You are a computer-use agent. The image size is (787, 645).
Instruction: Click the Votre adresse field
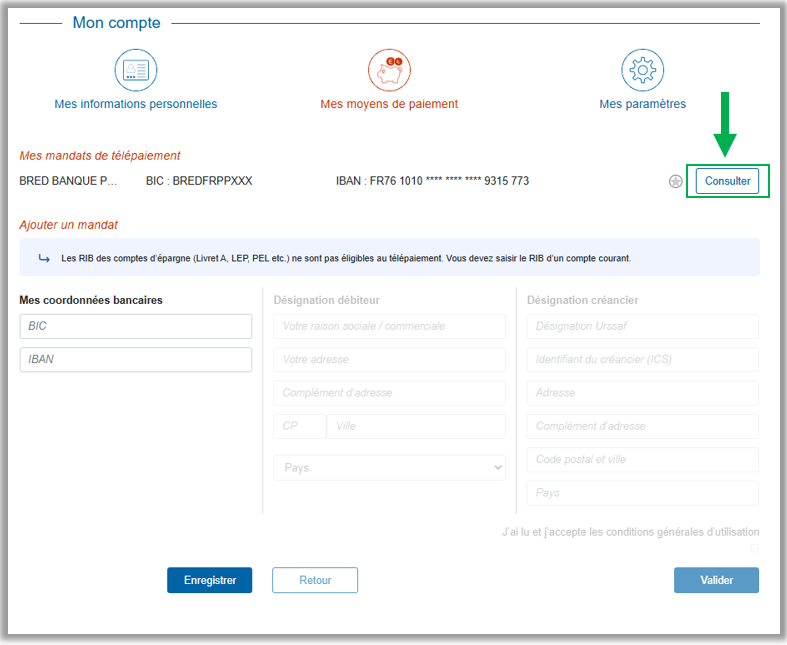pyautogui.click(x=389, y=359)
